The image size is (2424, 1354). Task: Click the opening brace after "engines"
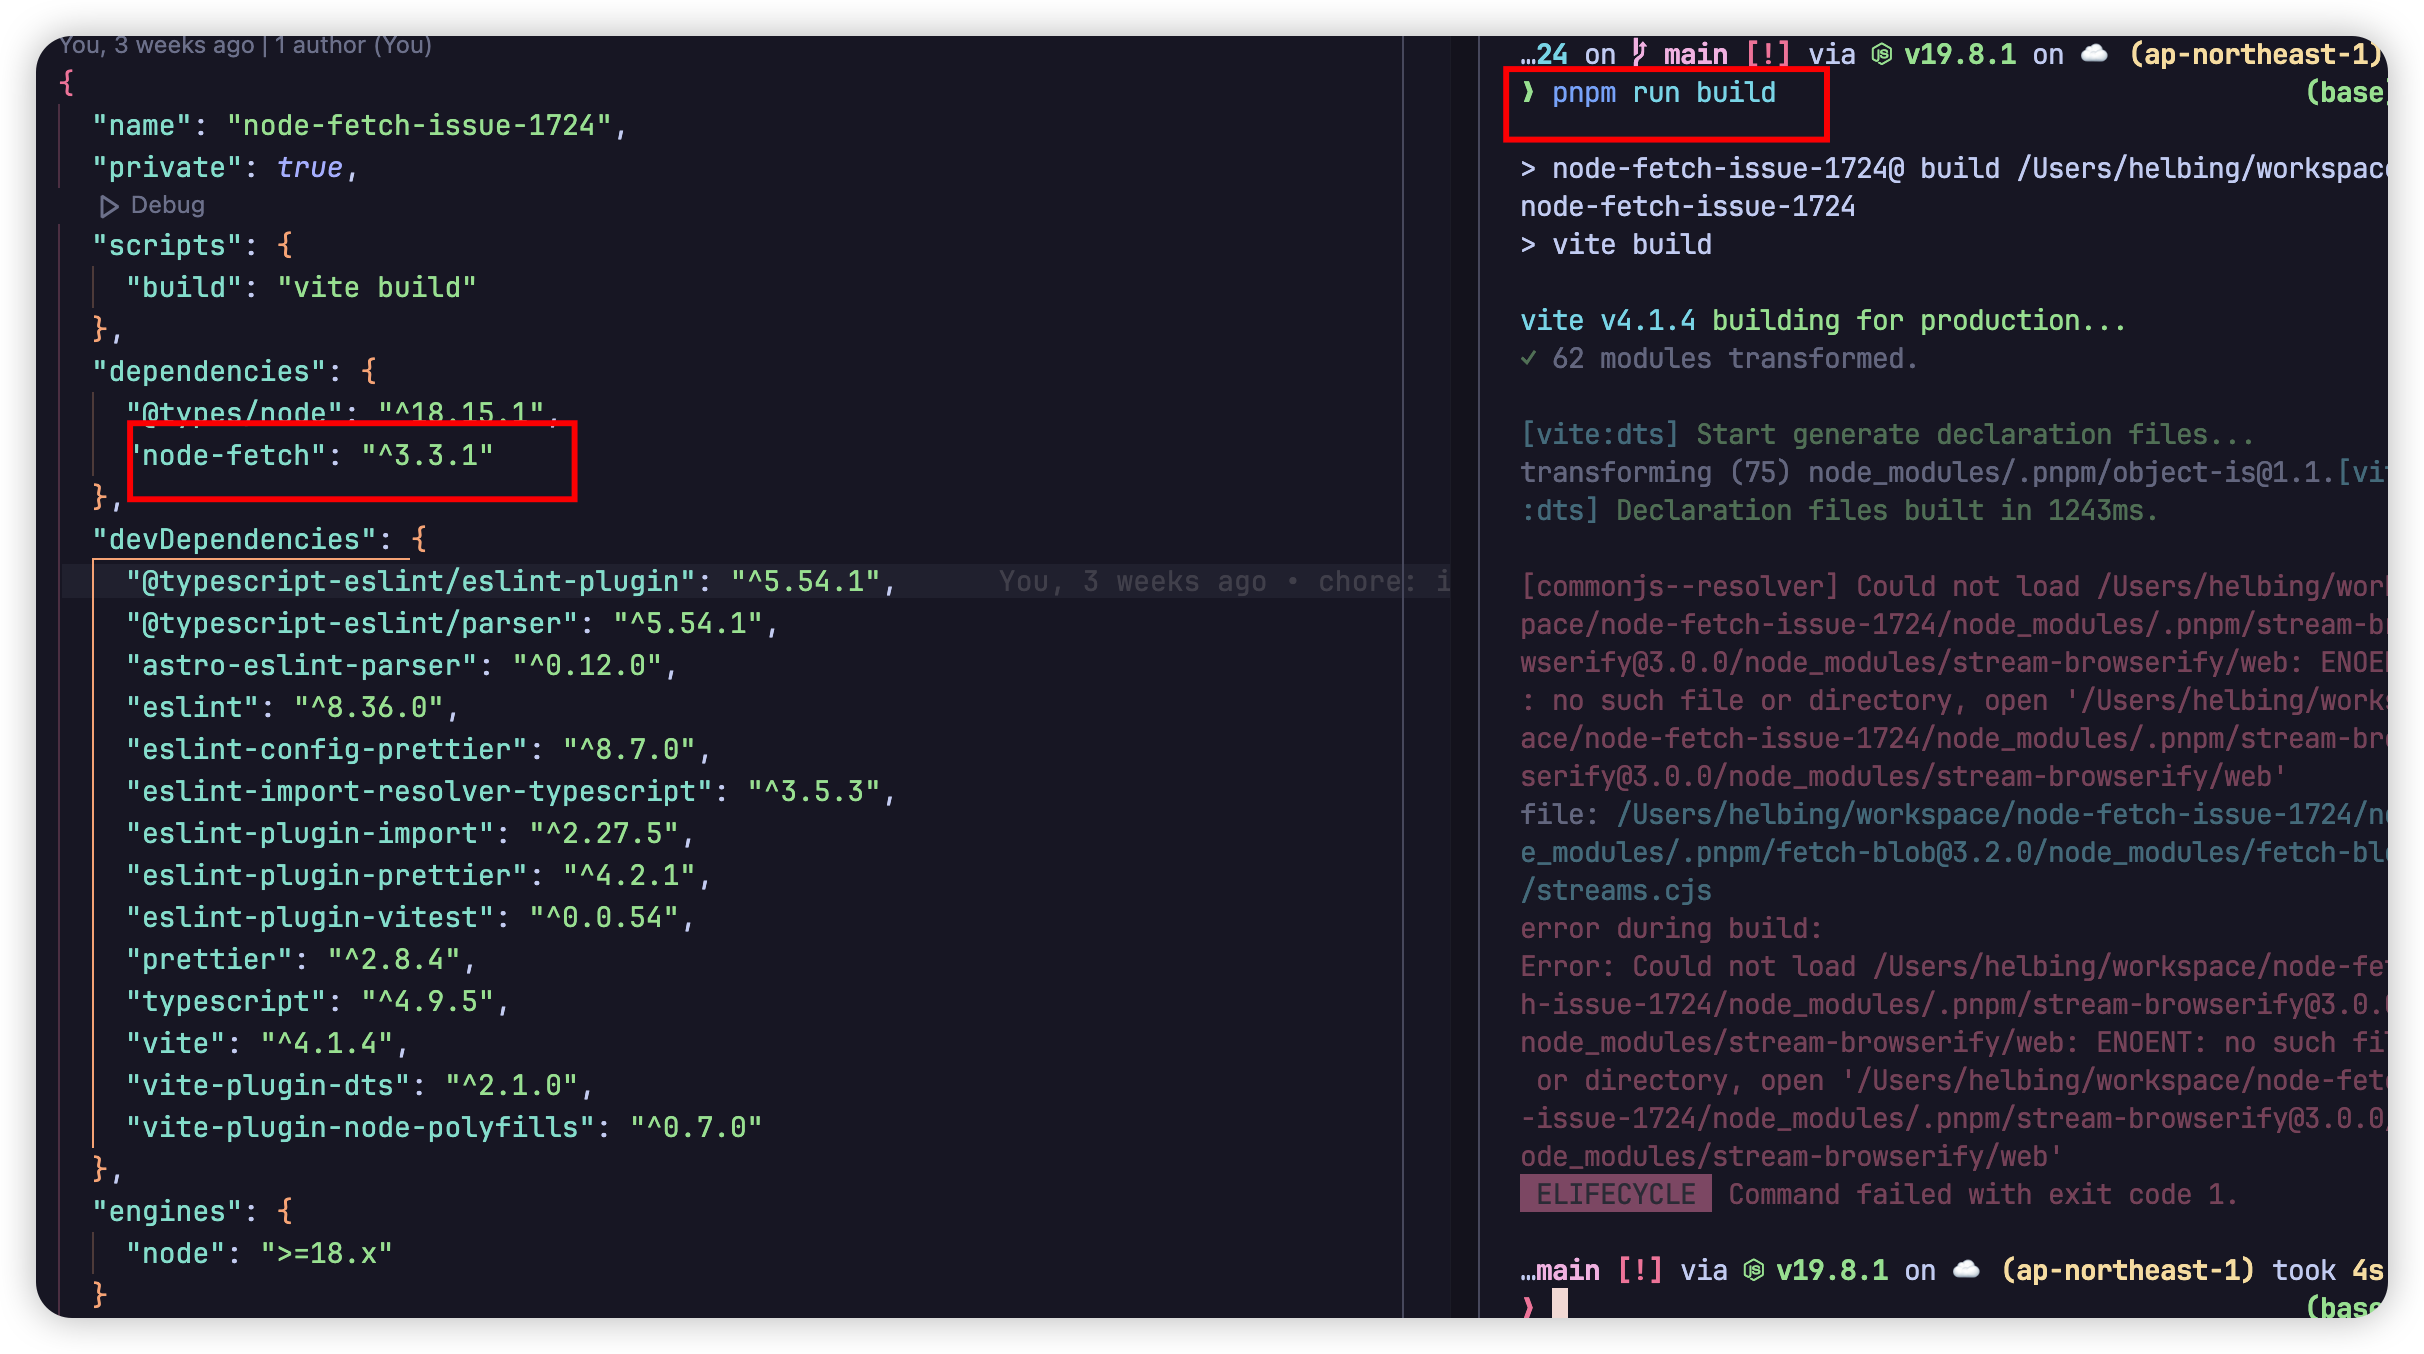coord(285,1211)
